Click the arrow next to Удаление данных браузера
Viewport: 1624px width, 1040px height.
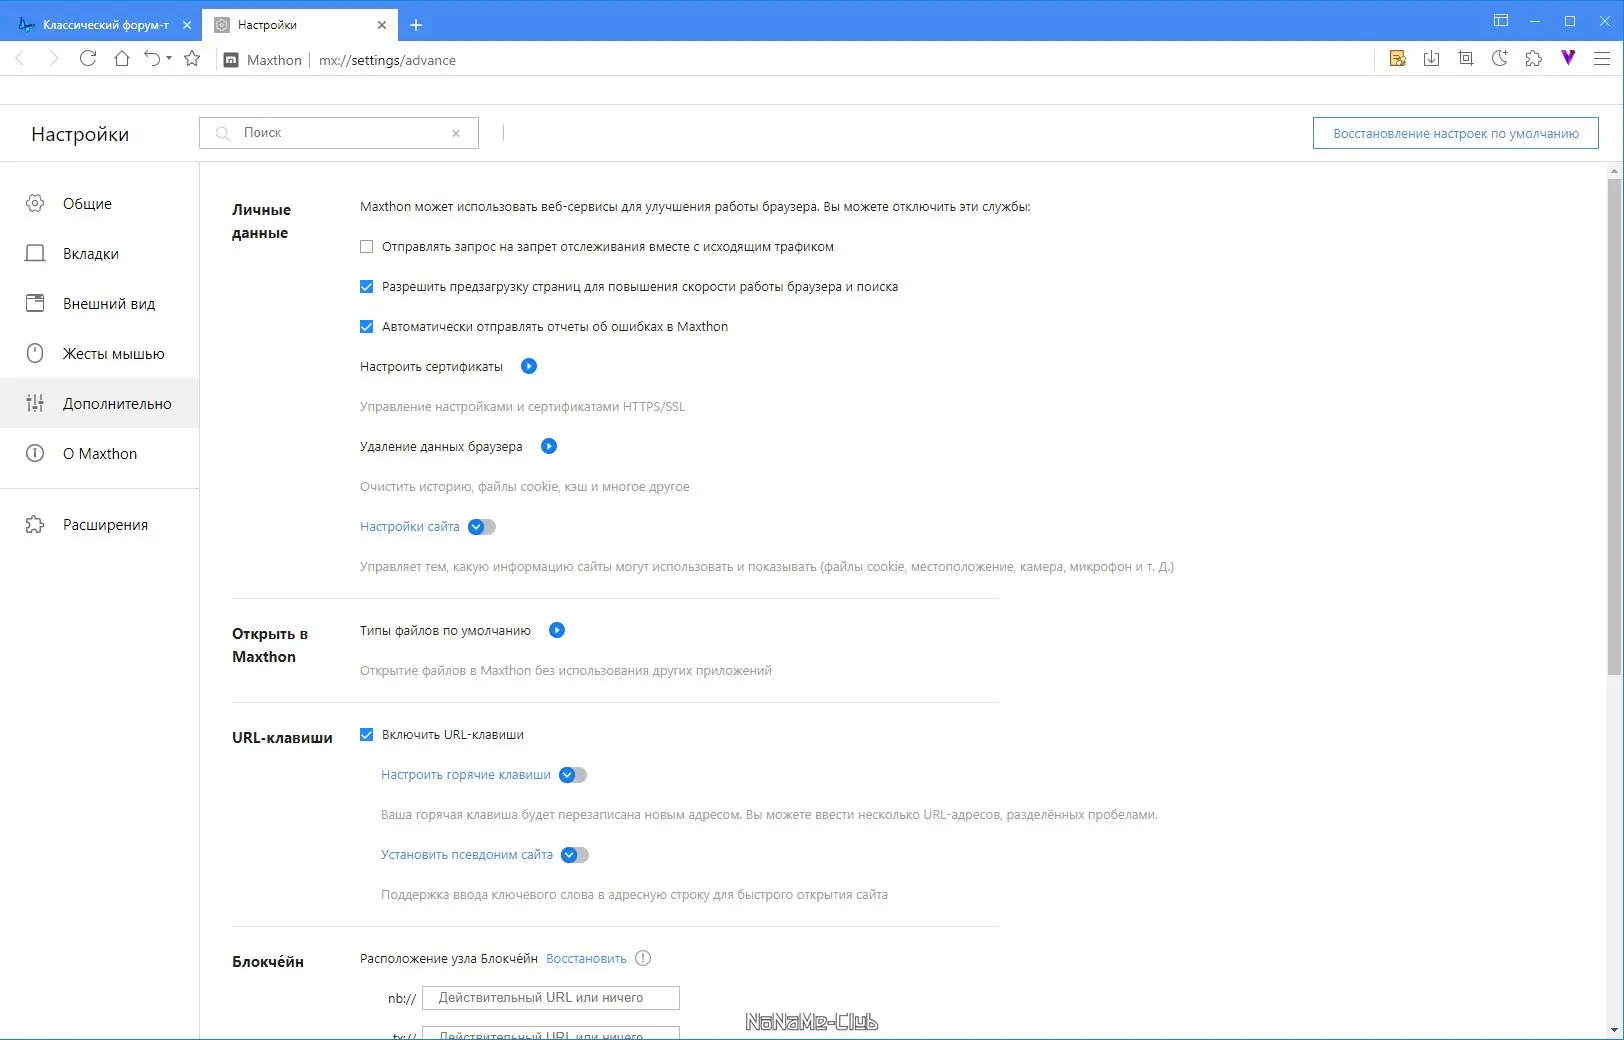point(548,446)
